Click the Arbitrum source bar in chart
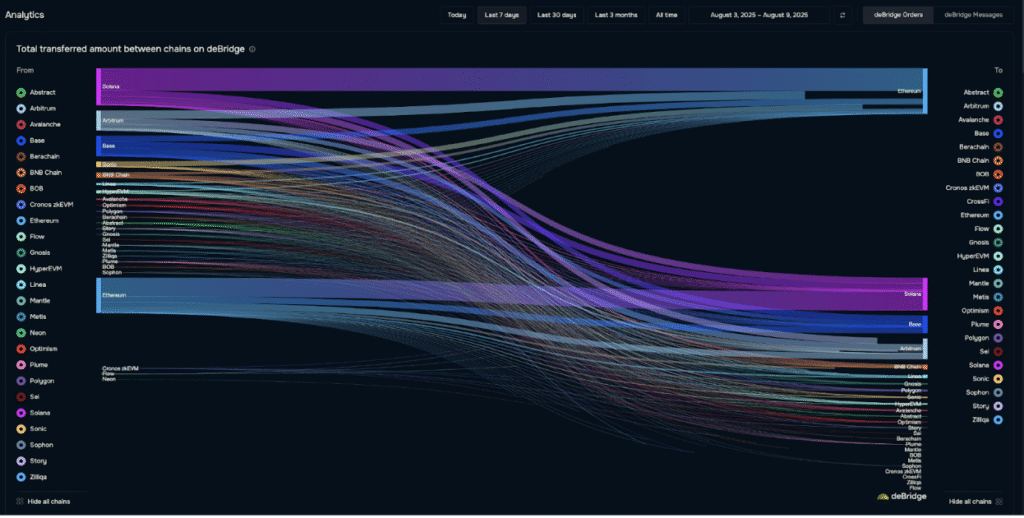 click(x=99, y=120)
